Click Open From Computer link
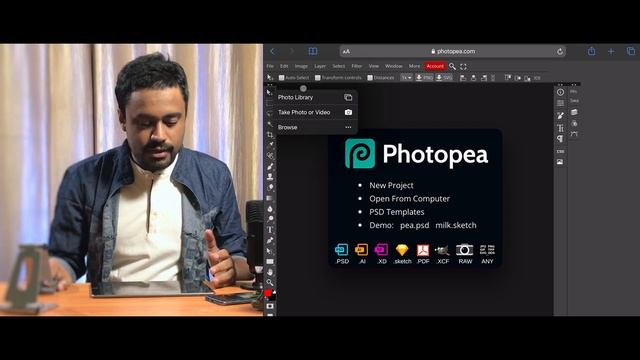 click(x=409, y=199)
